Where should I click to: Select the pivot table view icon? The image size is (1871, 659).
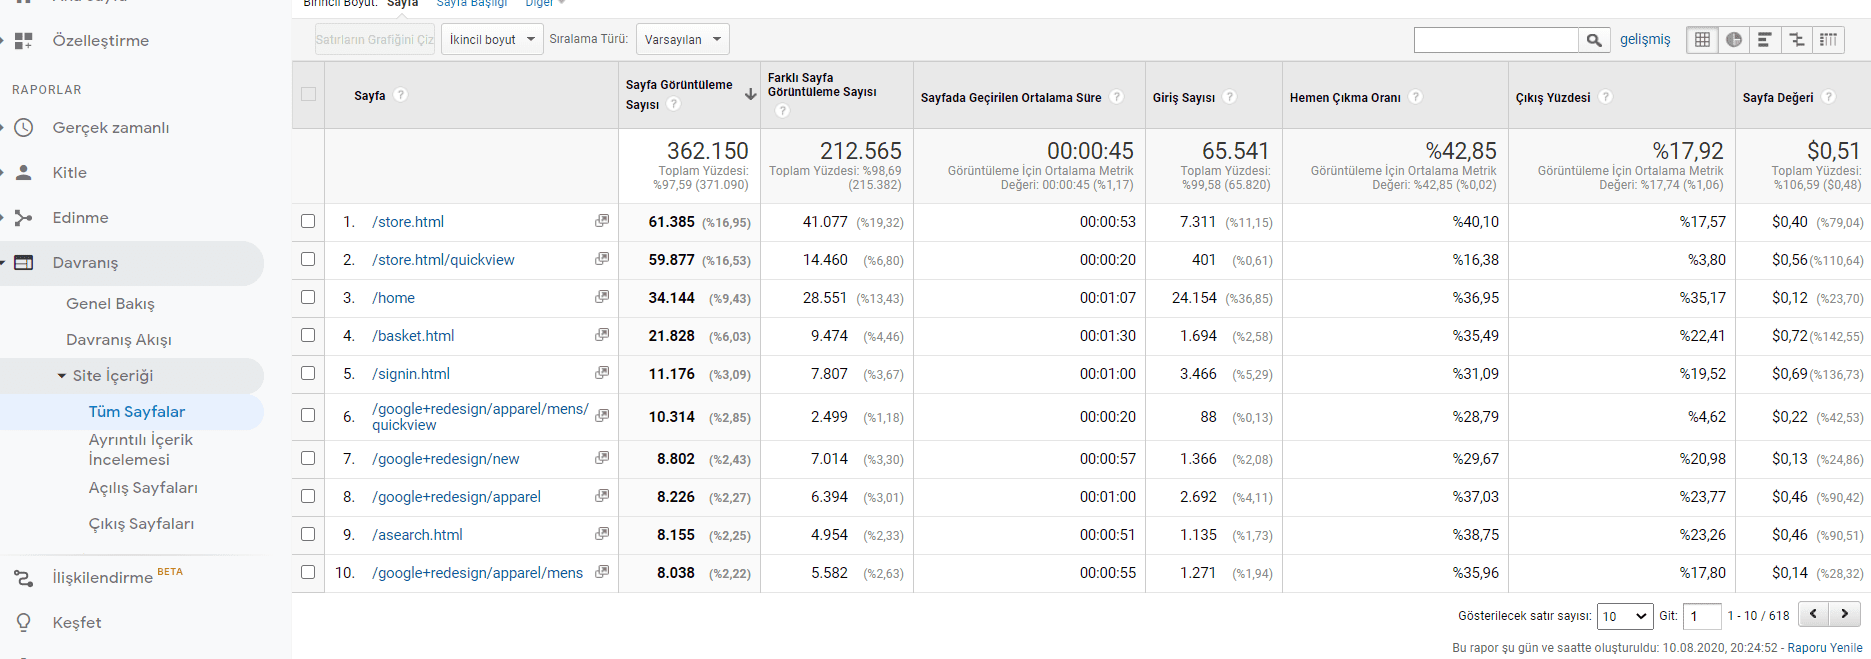pos(1829,40)
